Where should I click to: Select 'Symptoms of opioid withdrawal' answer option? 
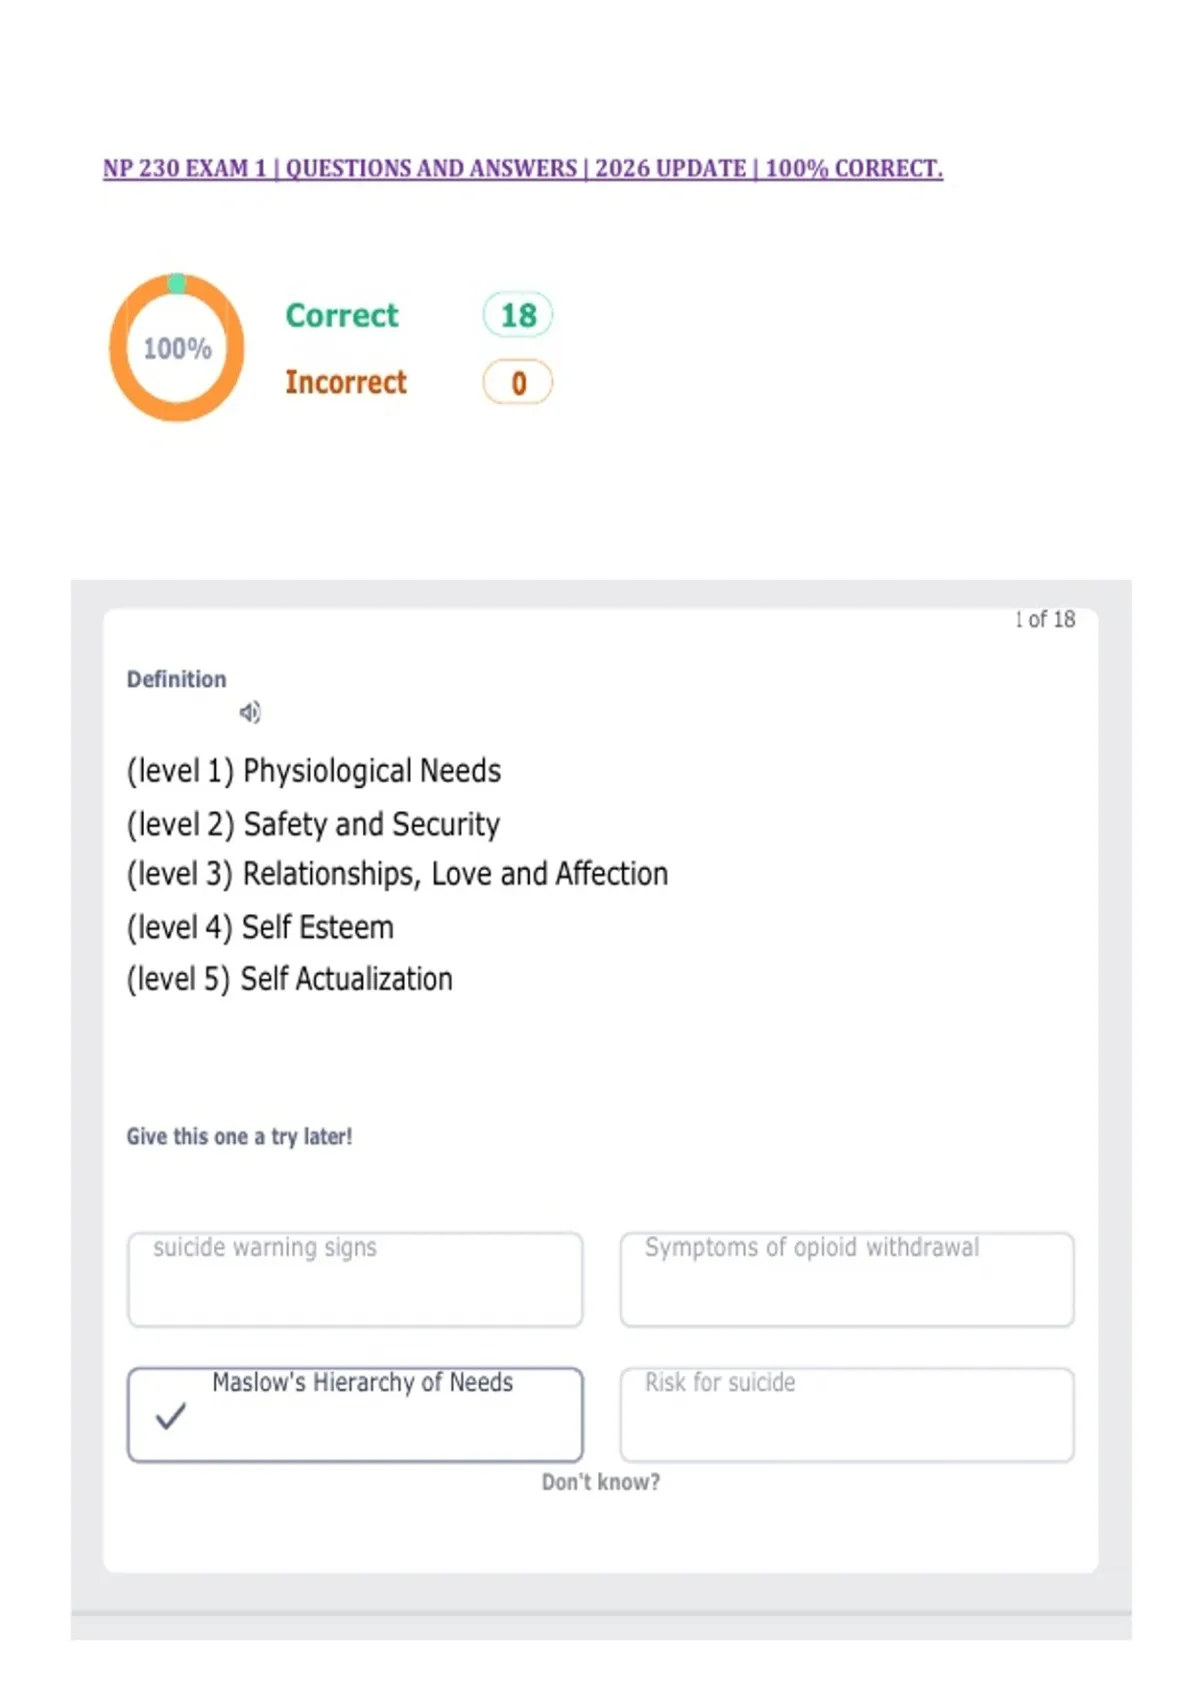(847, 1279)
